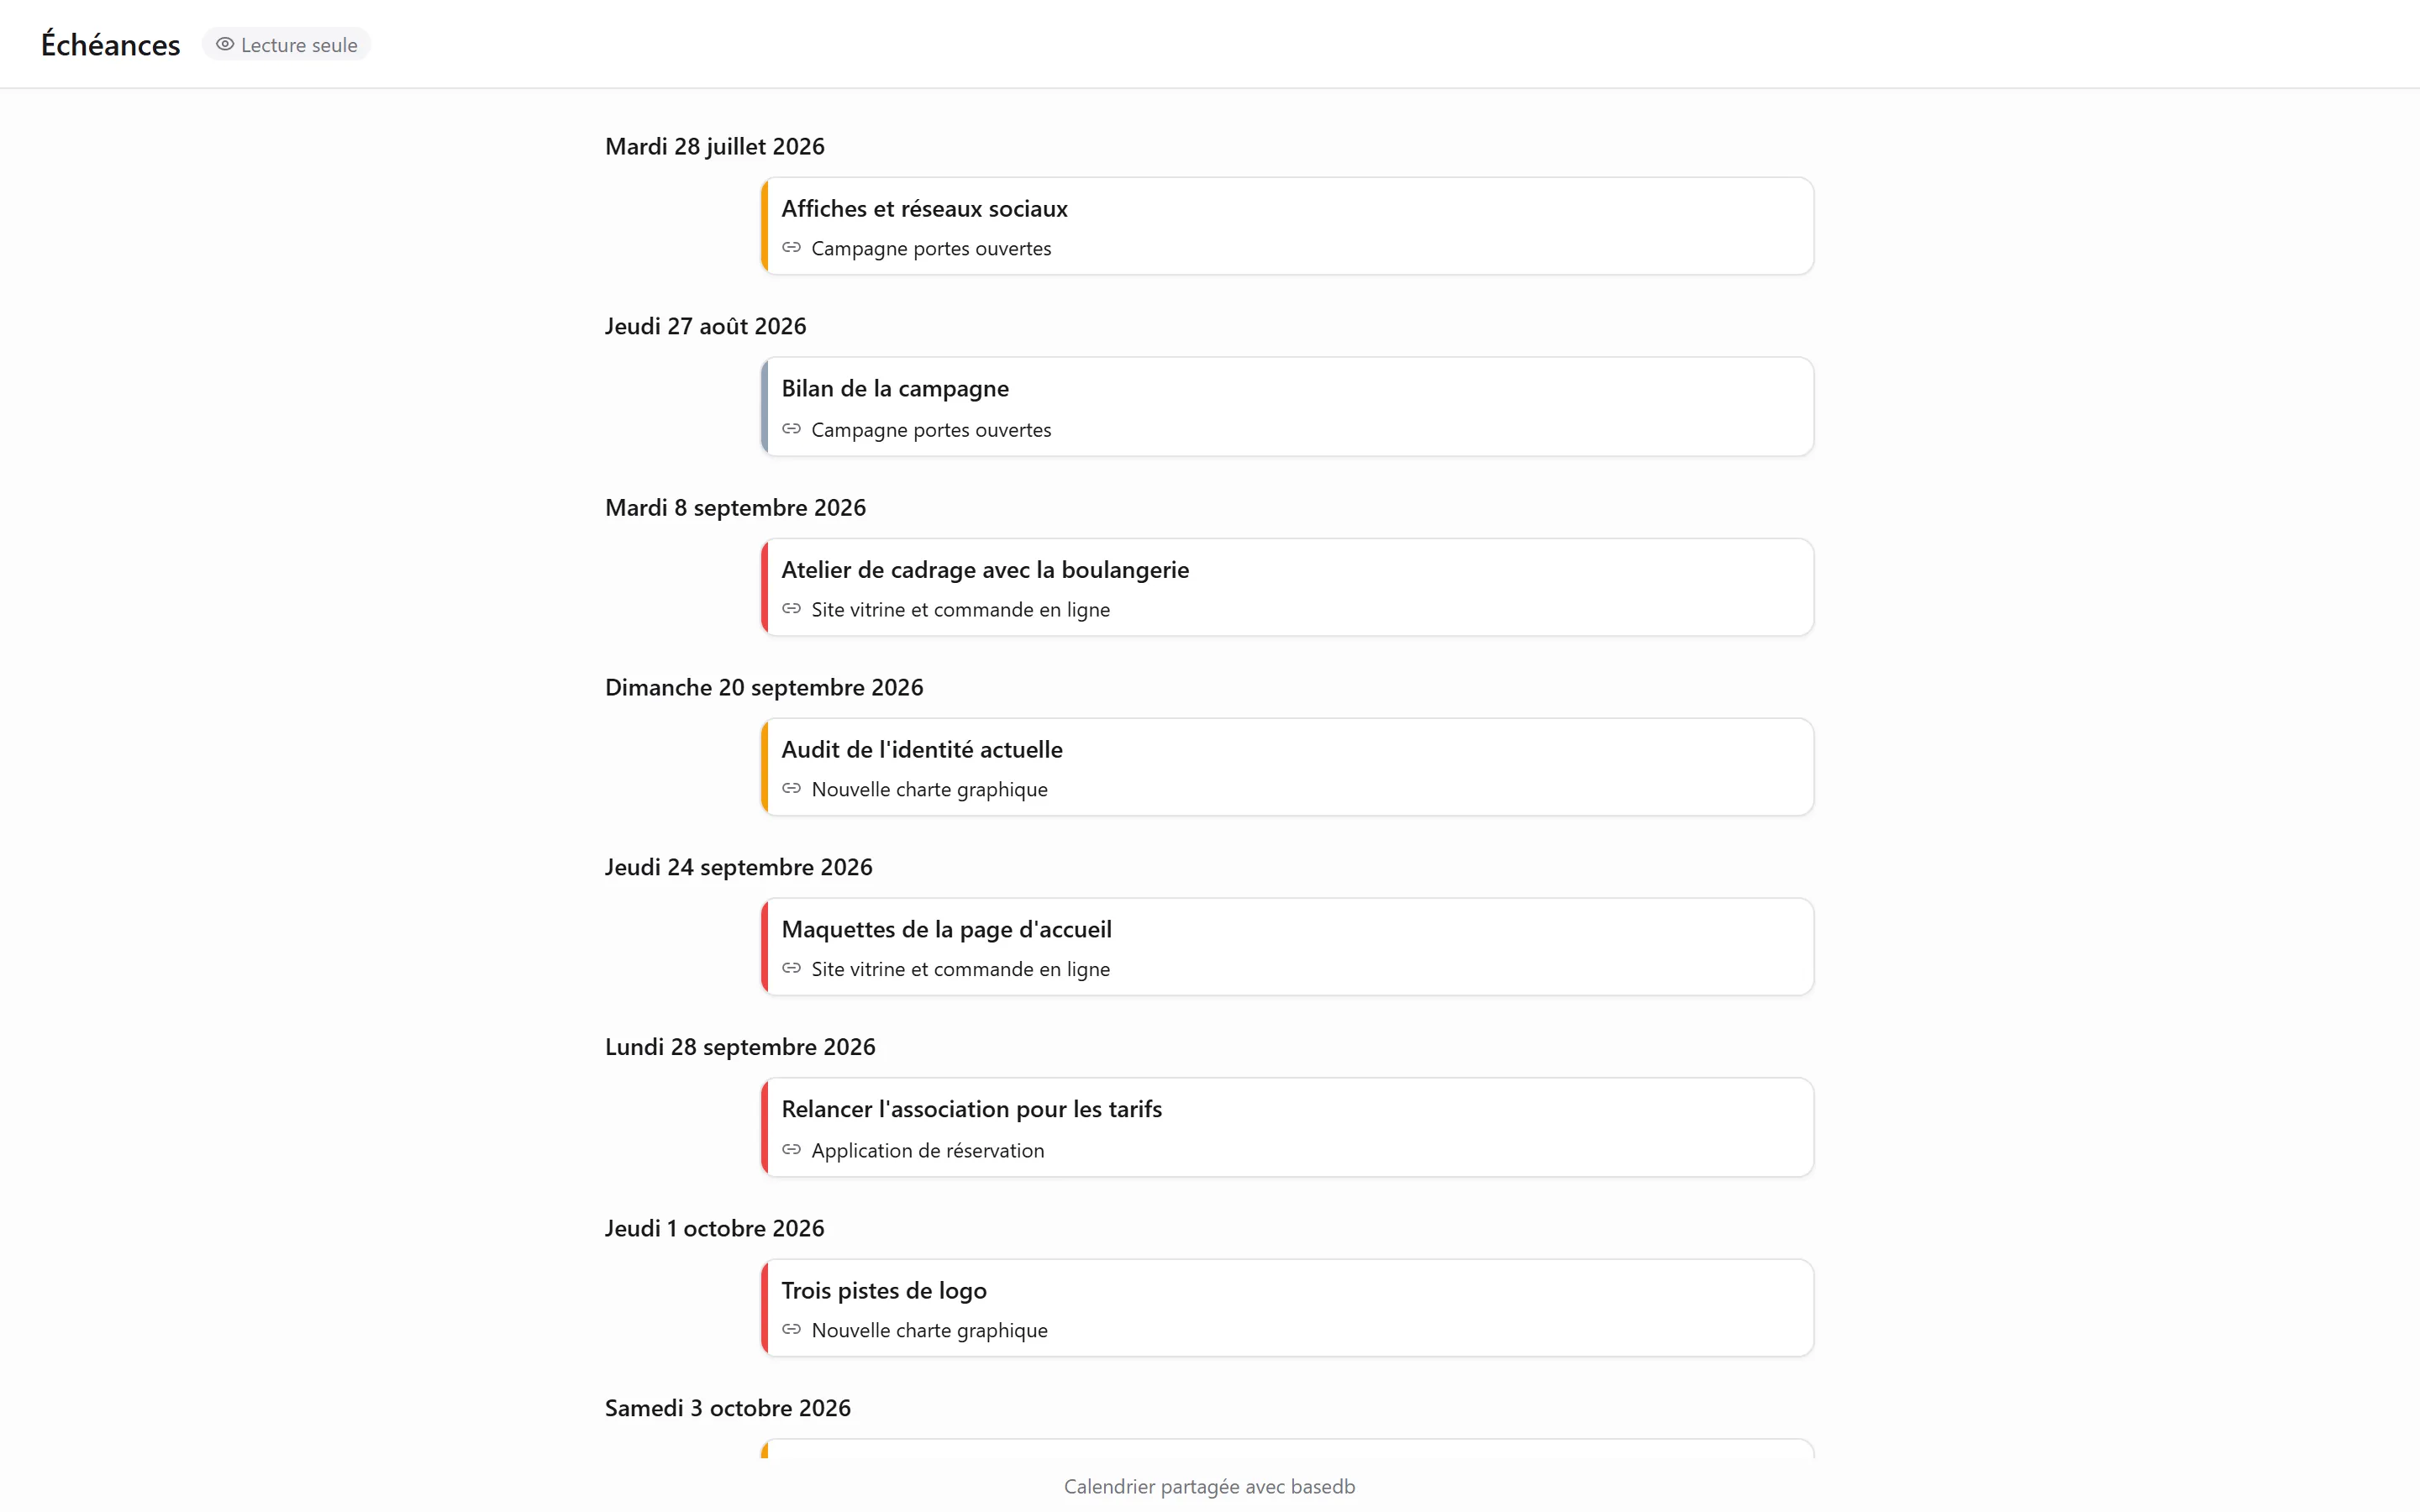Open Audit de l'identité actuelle entry
Screen dimensions: 2420x1512
(x=1287, y=767)
